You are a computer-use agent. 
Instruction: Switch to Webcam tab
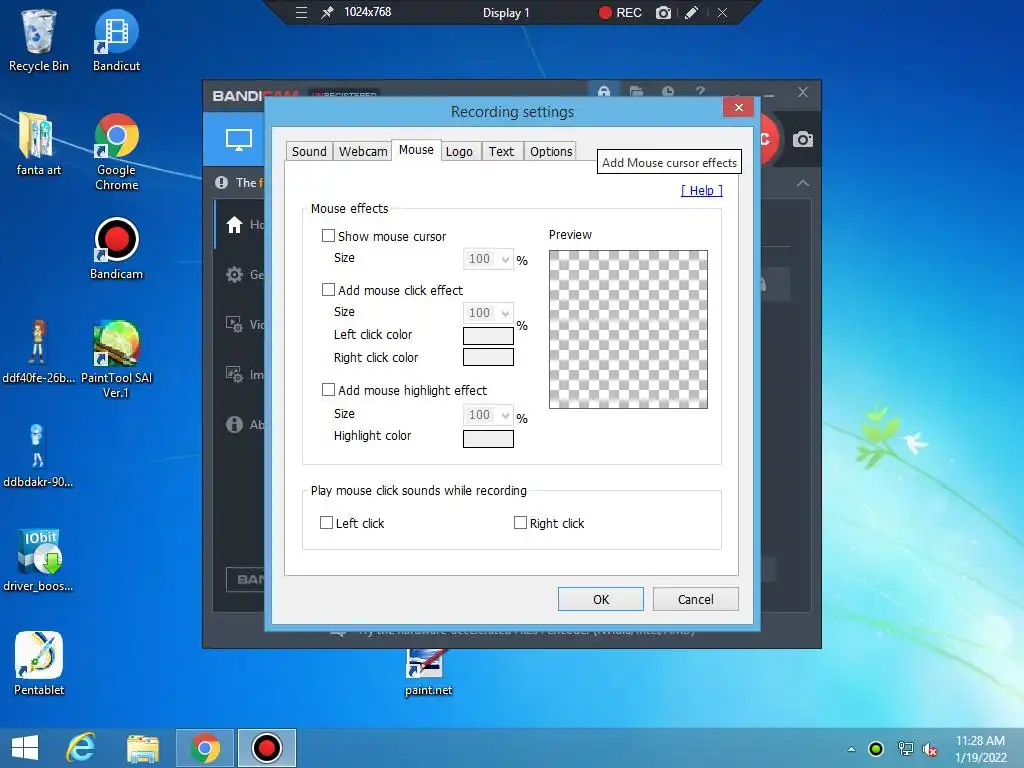(x=363, y=152)
